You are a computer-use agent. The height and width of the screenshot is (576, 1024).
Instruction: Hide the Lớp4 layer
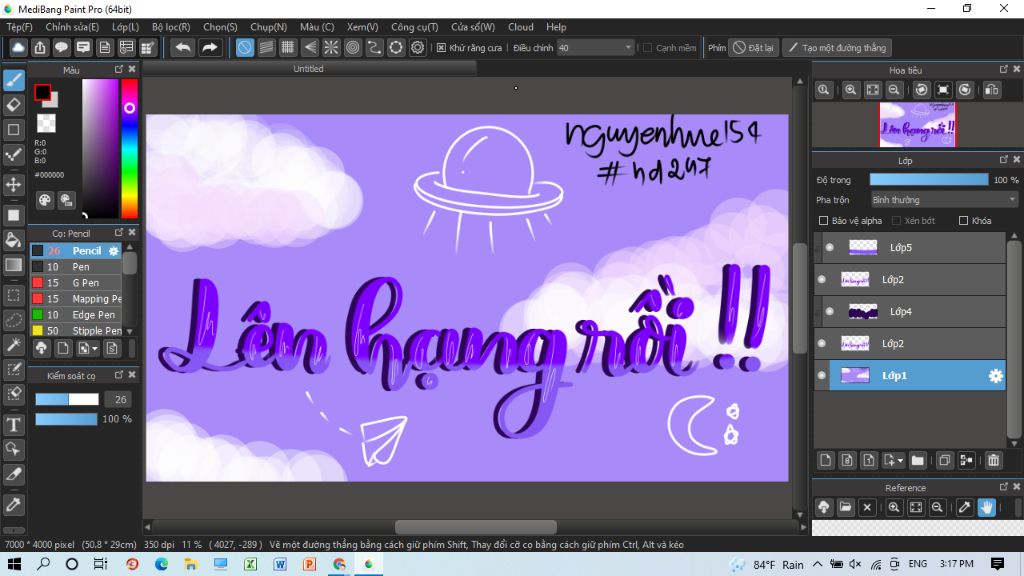[829, 312]
